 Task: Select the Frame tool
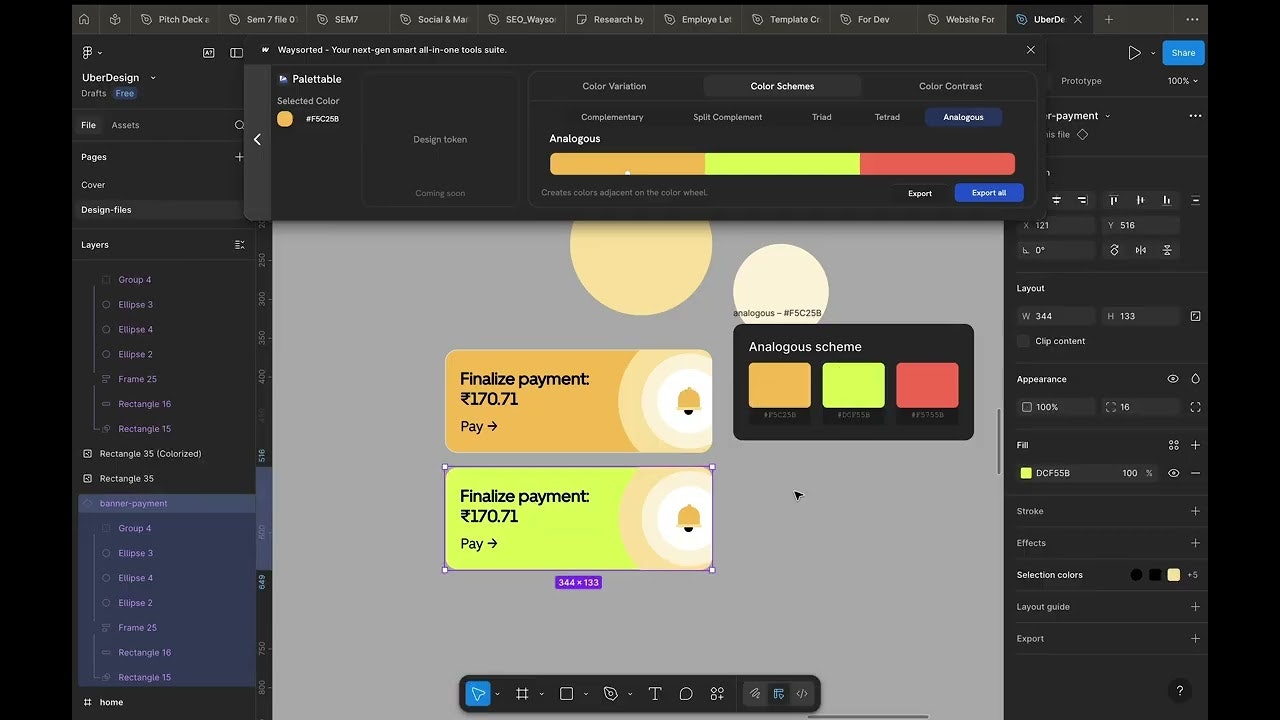tap(522, 694)
